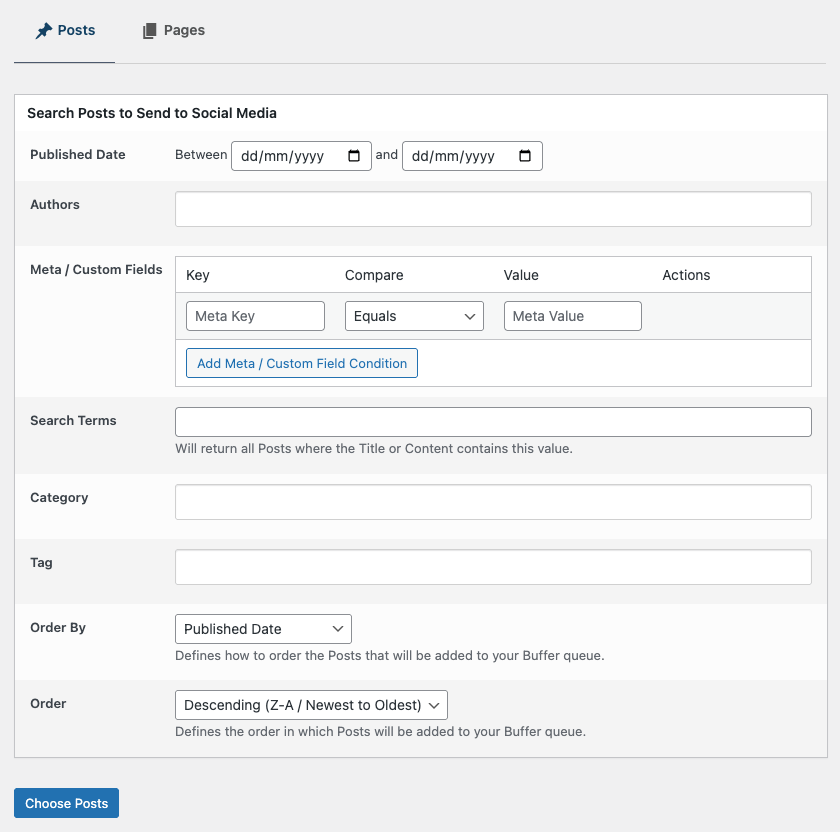Click the 'Order By' label
This screenshot has height=832, width=840.
(x=58, y=627)
